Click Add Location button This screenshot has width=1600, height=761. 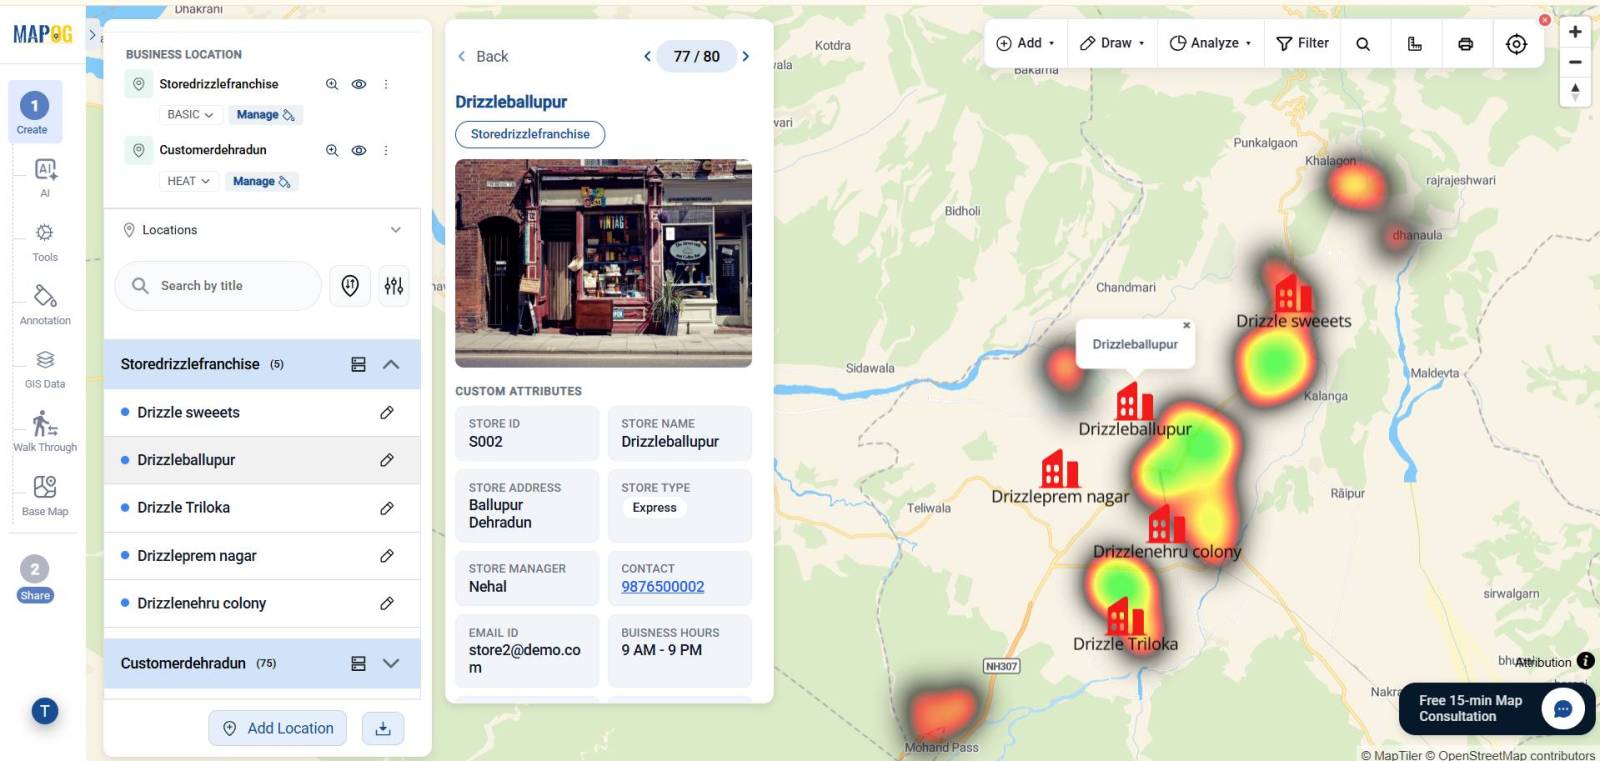click(278, 728)
